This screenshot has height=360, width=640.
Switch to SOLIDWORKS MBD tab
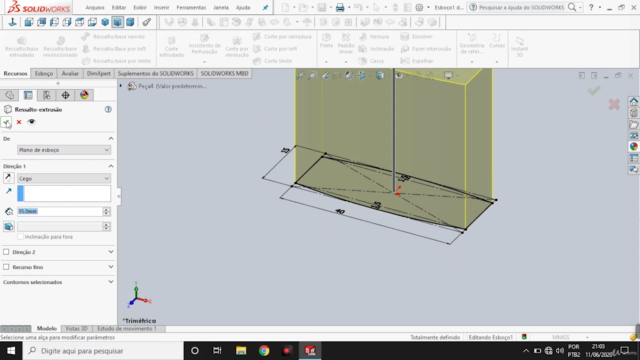point(224,73)
